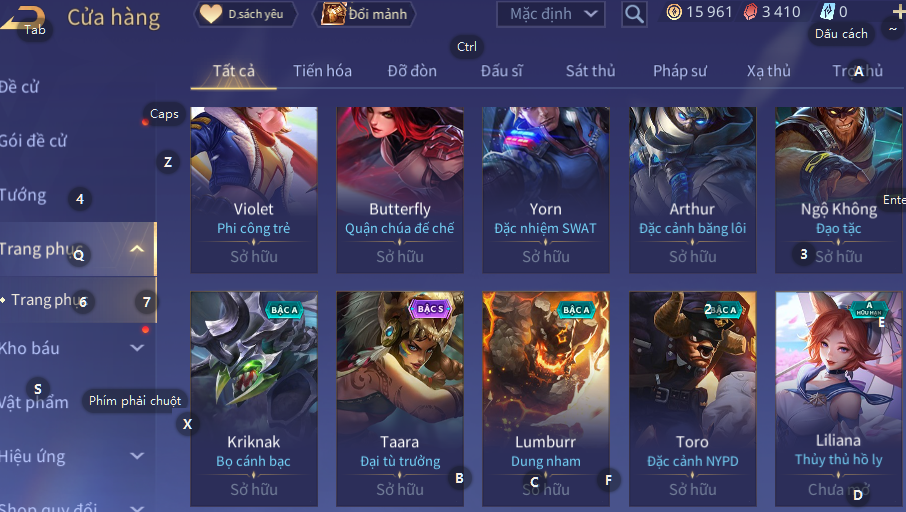Select the Violet Phi công trẻ skin card

pyautogui.click(x=254, y=190)
